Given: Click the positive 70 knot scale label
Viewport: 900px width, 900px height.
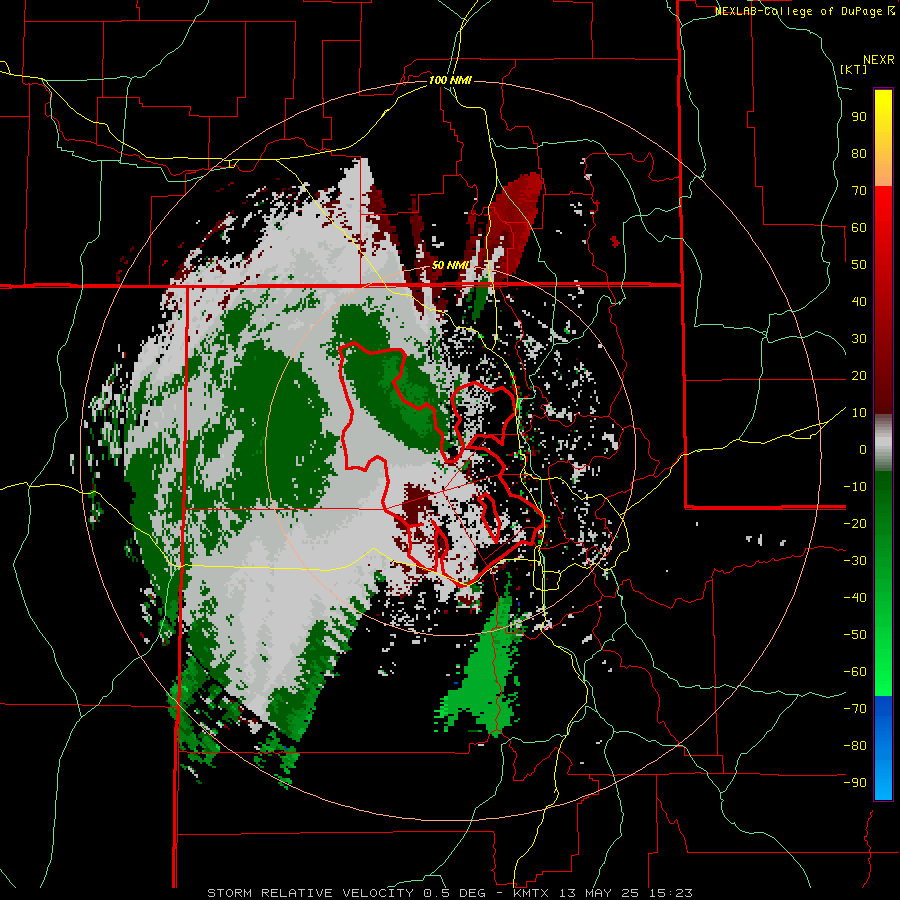Looking at the screenshot, I should click(859, 191).
